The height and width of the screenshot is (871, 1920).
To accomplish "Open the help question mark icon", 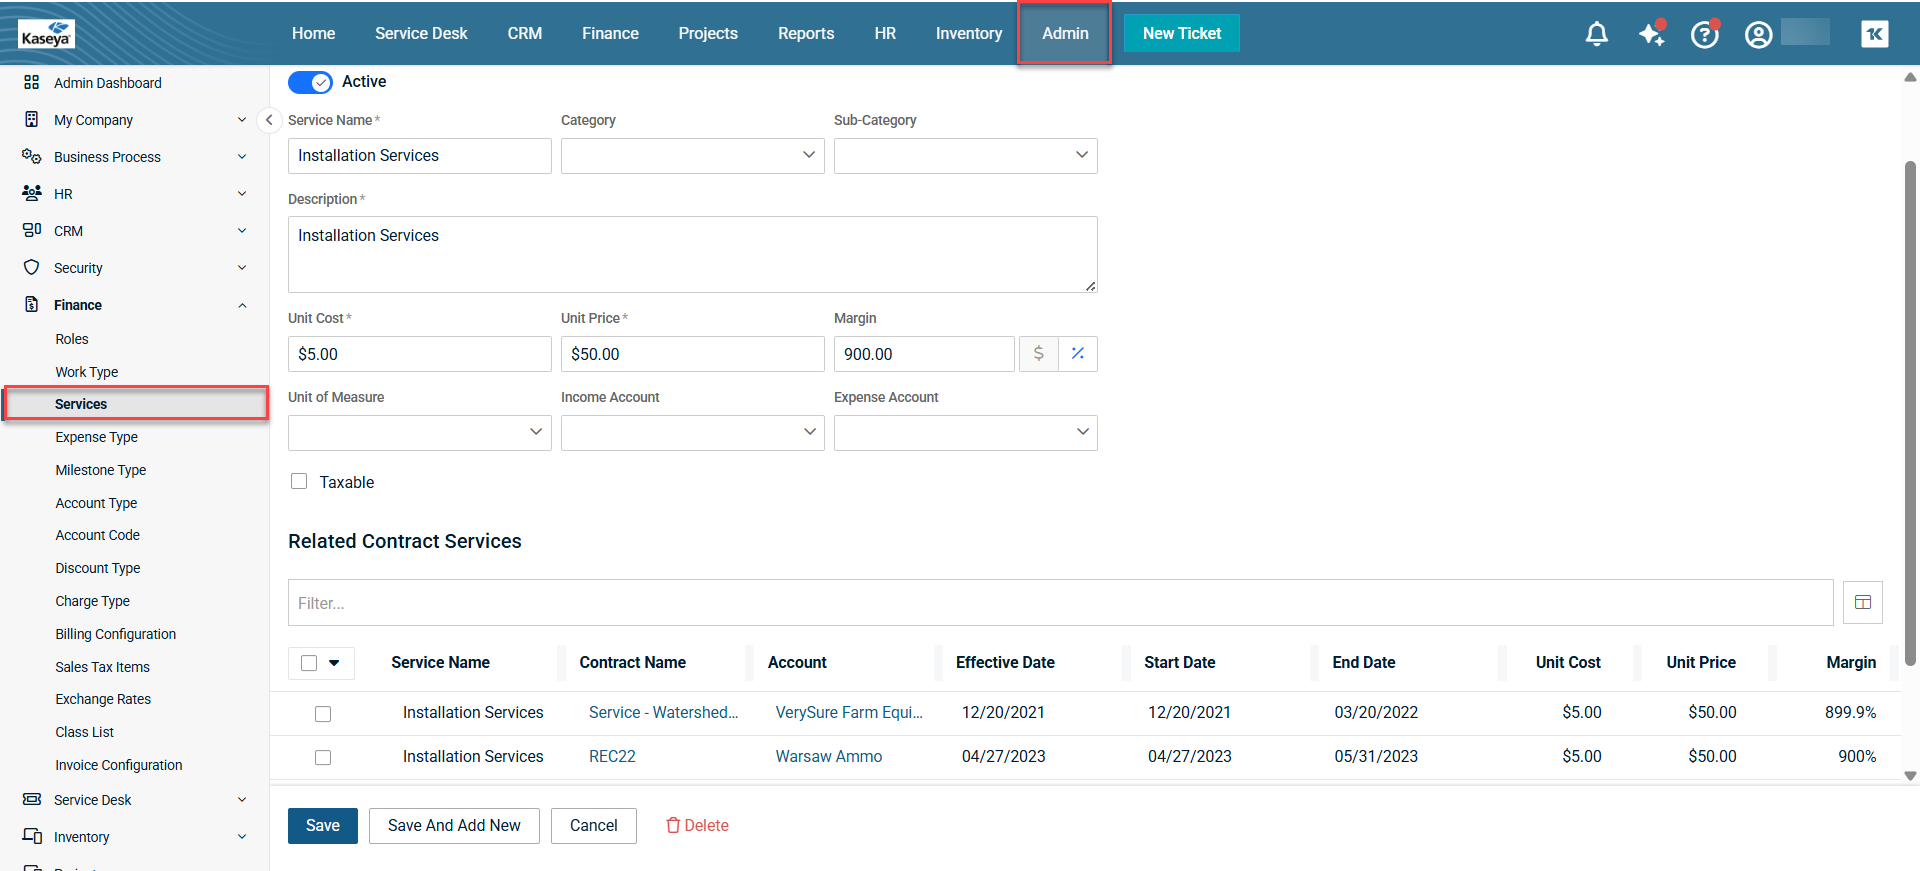I will coord(1704,35).
